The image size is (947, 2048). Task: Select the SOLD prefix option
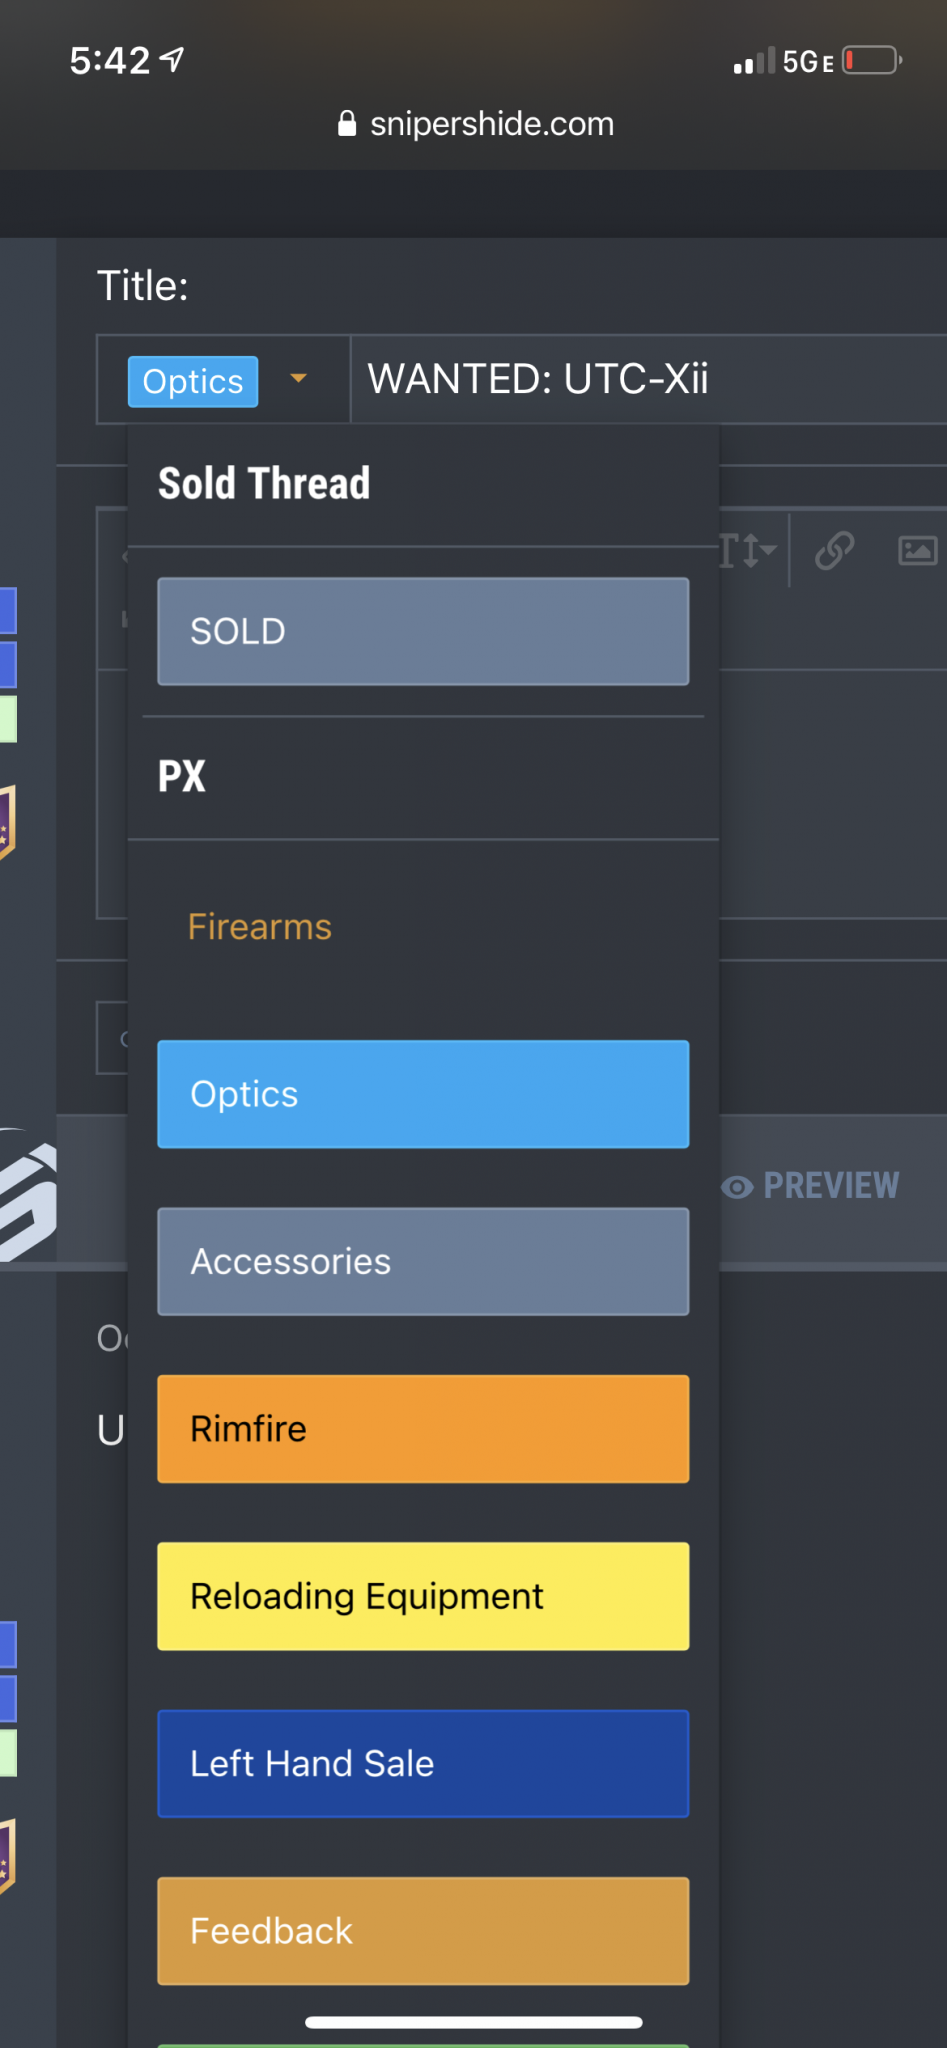(x=423, y=631)
